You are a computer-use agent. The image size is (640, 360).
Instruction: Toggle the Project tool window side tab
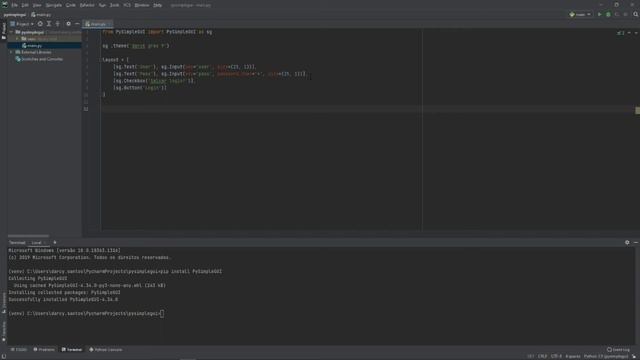click(4, 32)
